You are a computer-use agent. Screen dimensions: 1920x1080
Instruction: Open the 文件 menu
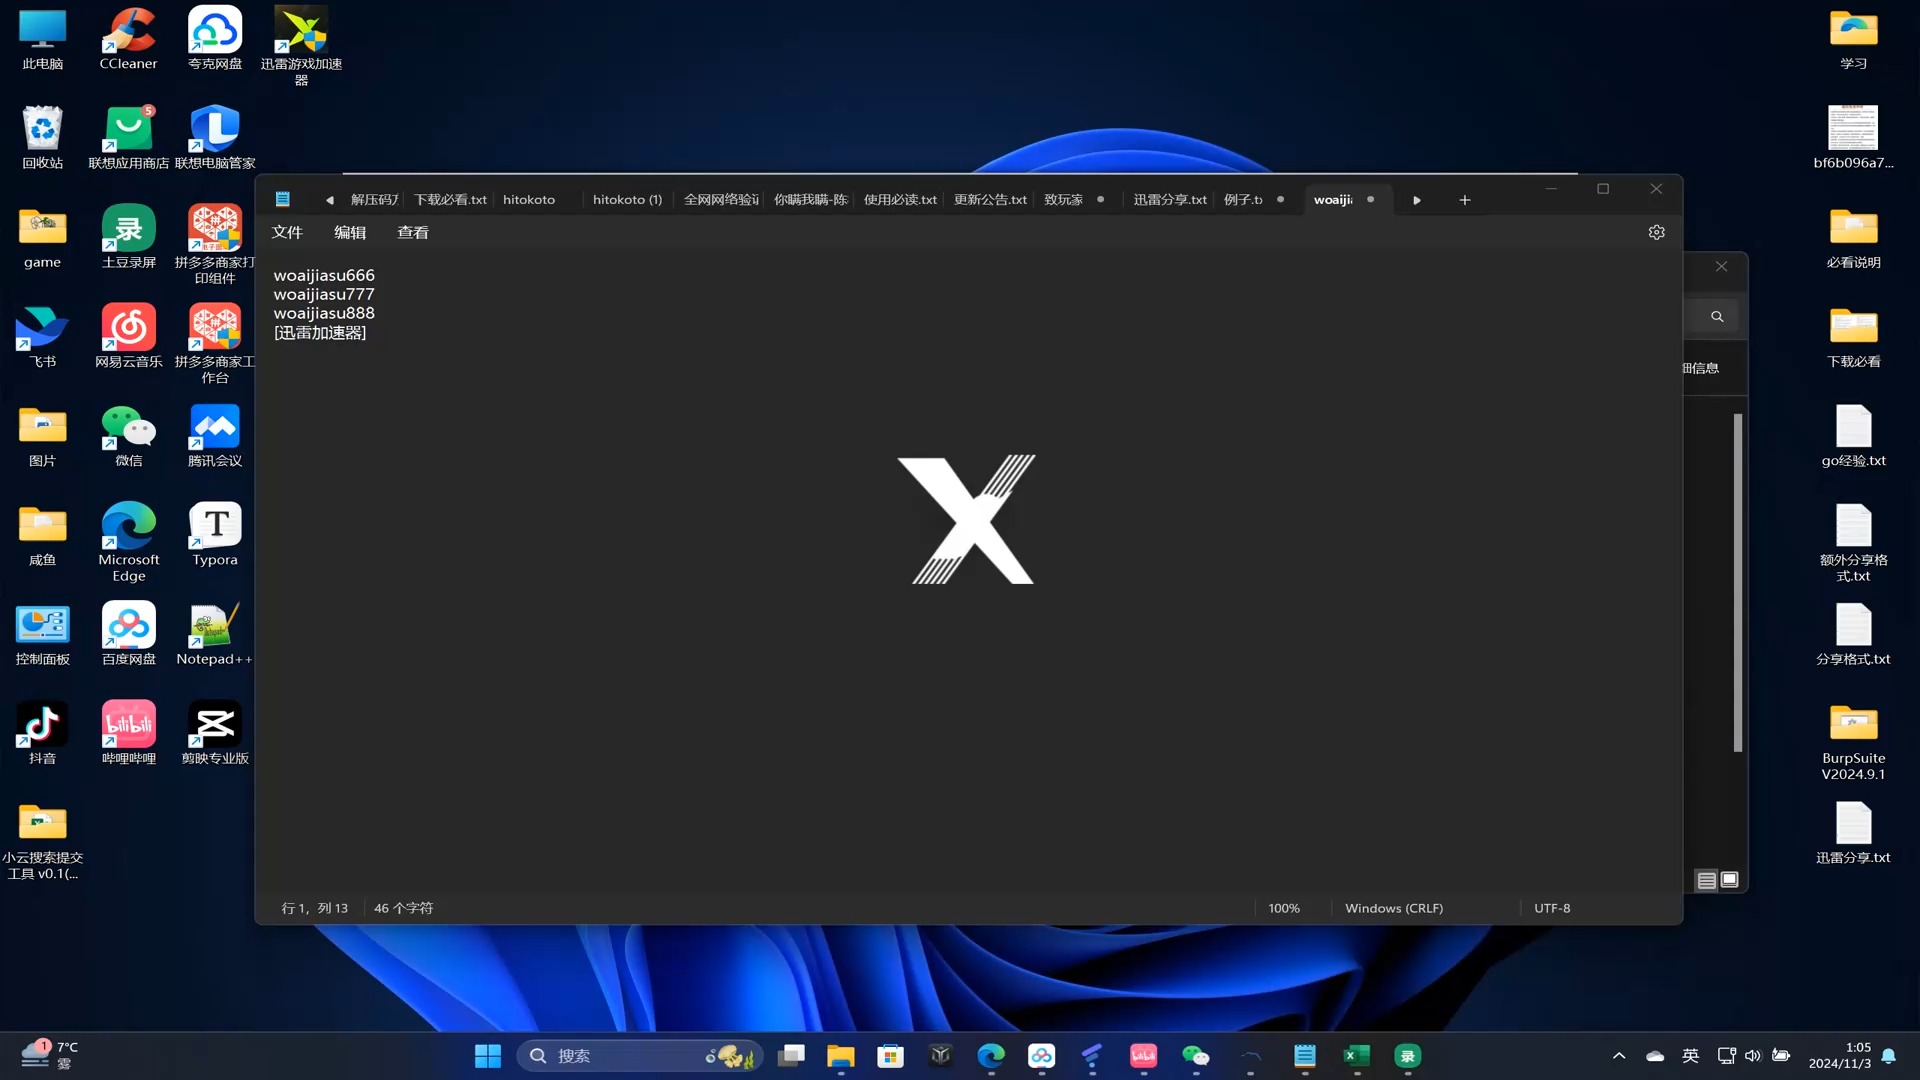(287, 232)
